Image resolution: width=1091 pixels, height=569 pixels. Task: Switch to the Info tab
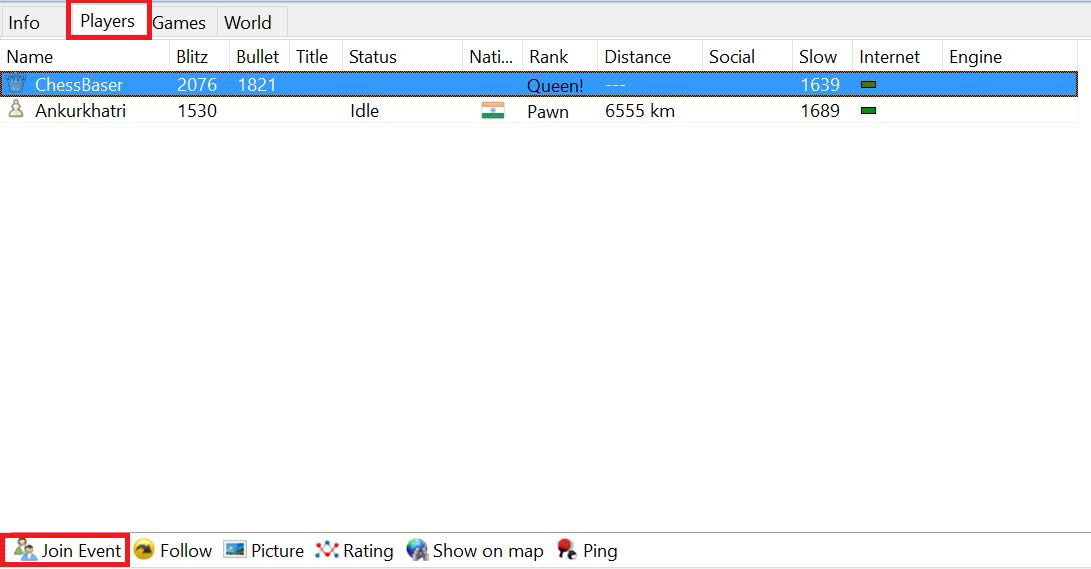coord(25,22)
